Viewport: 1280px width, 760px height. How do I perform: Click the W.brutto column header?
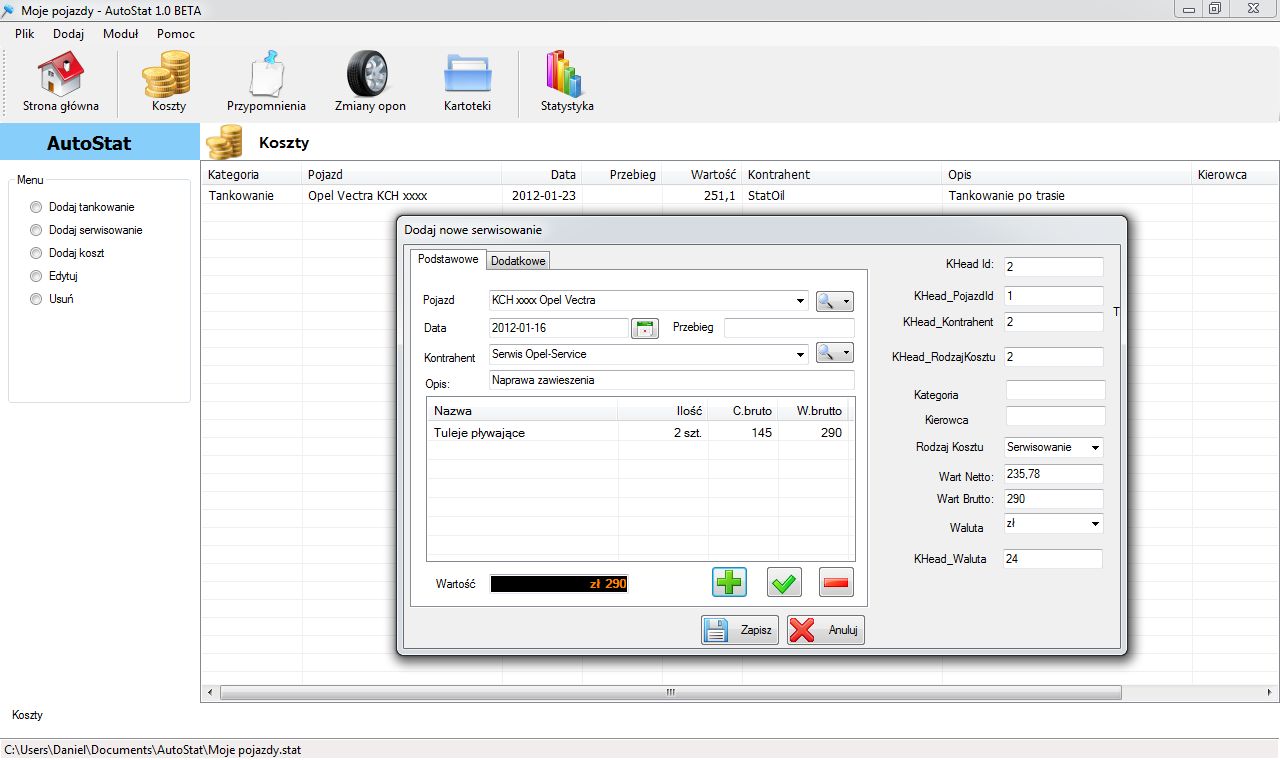(814, 411)
